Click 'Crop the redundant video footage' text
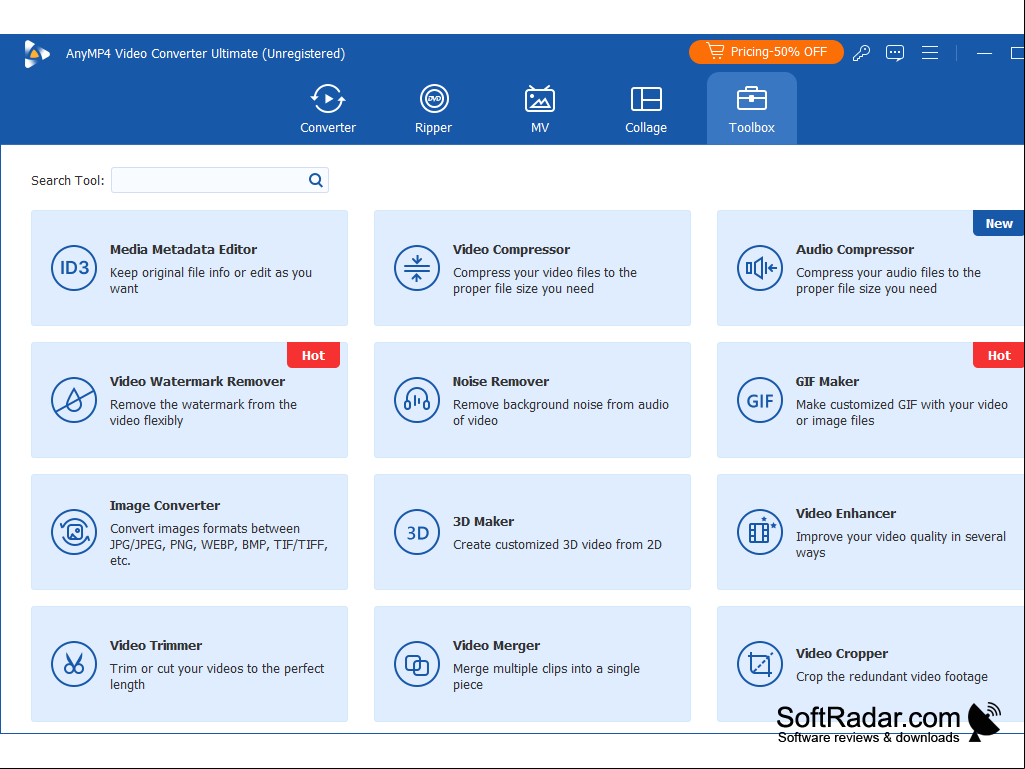Viewport: 1025px width, 769px height. point(892,677)
